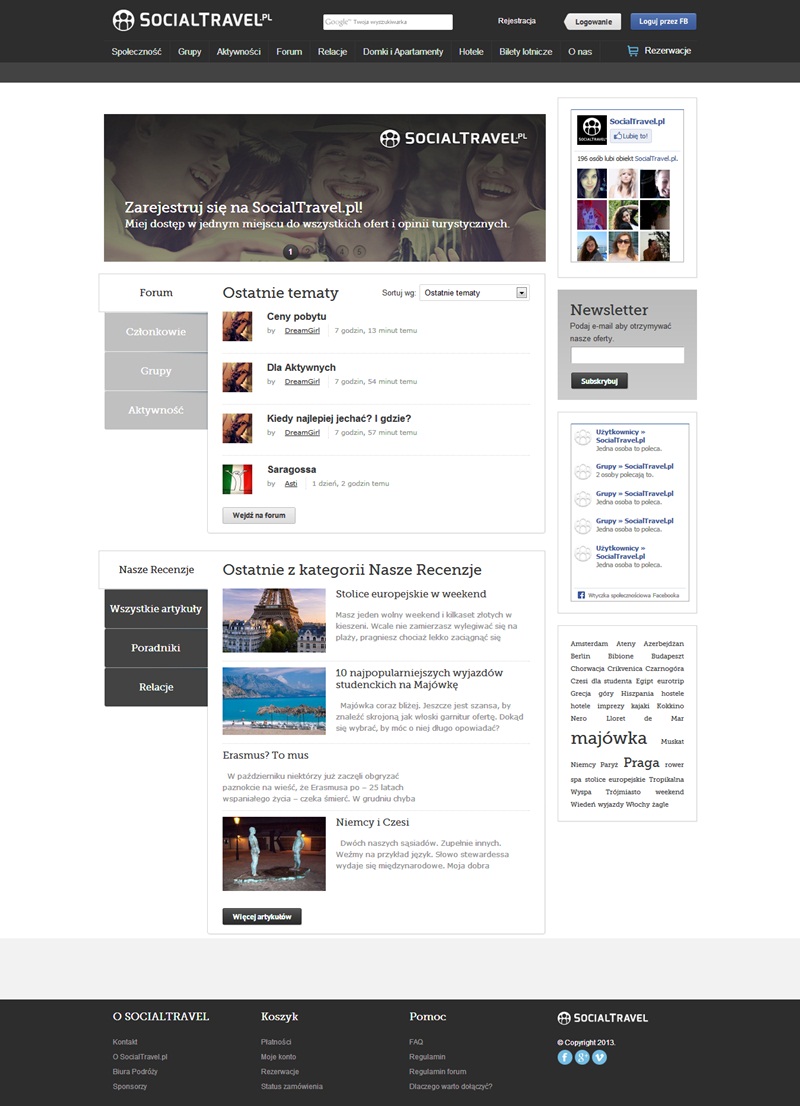The width and height of the screenshot is (800, 1106).
Task: Click DreamGirl's avatar beside Ceny pobytu
Action: click(x=237, y=326)
